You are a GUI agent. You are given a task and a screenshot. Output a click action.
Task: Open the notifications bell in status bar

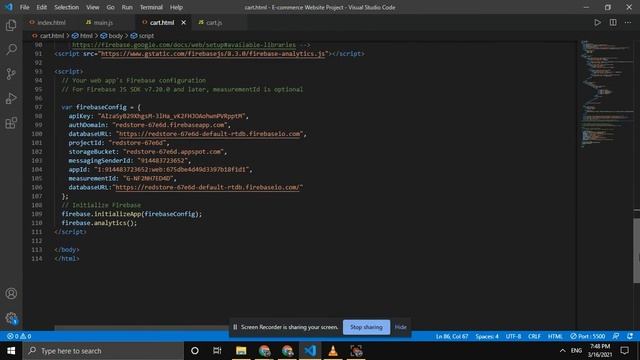click(x=630, y=336)
